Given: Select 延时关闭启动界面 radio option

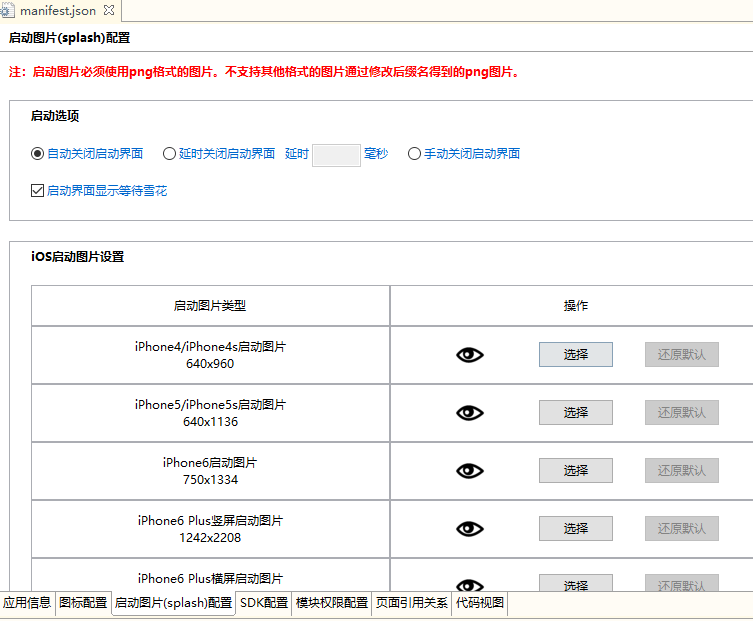Looking at the screenshot, I should pyautogui.click(x=169, y=154).
